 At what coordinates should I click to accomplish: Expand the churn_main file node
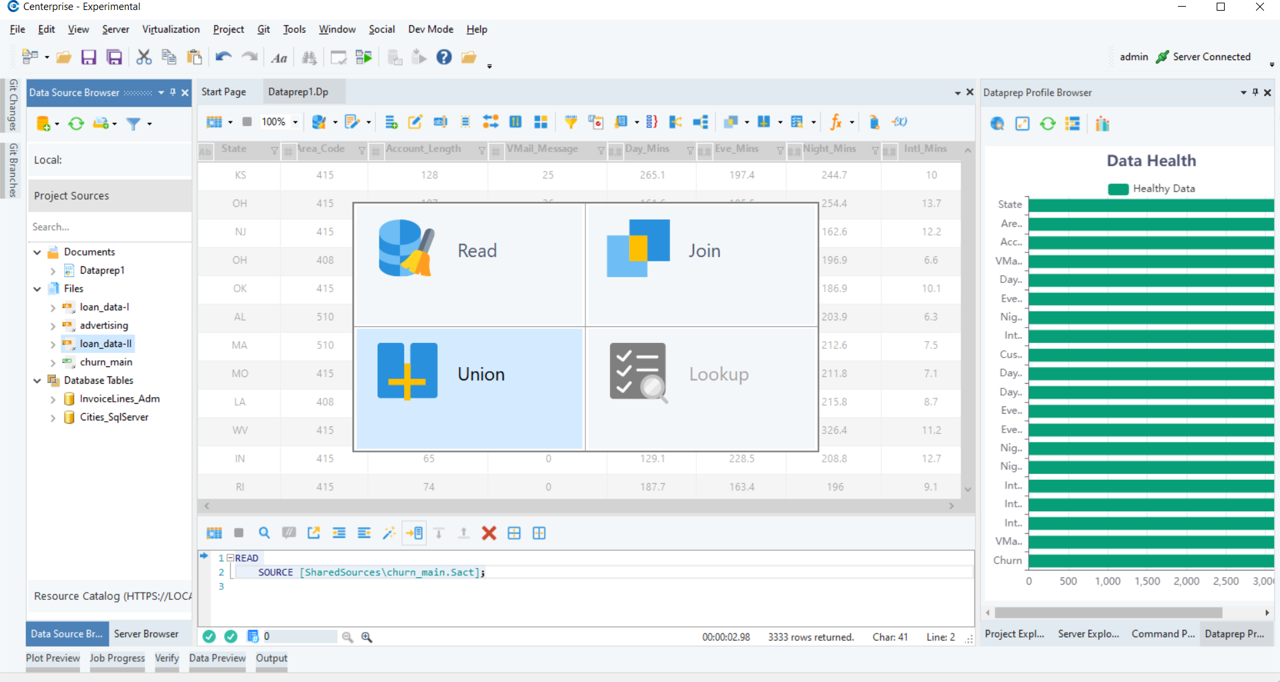coord(53,363)
